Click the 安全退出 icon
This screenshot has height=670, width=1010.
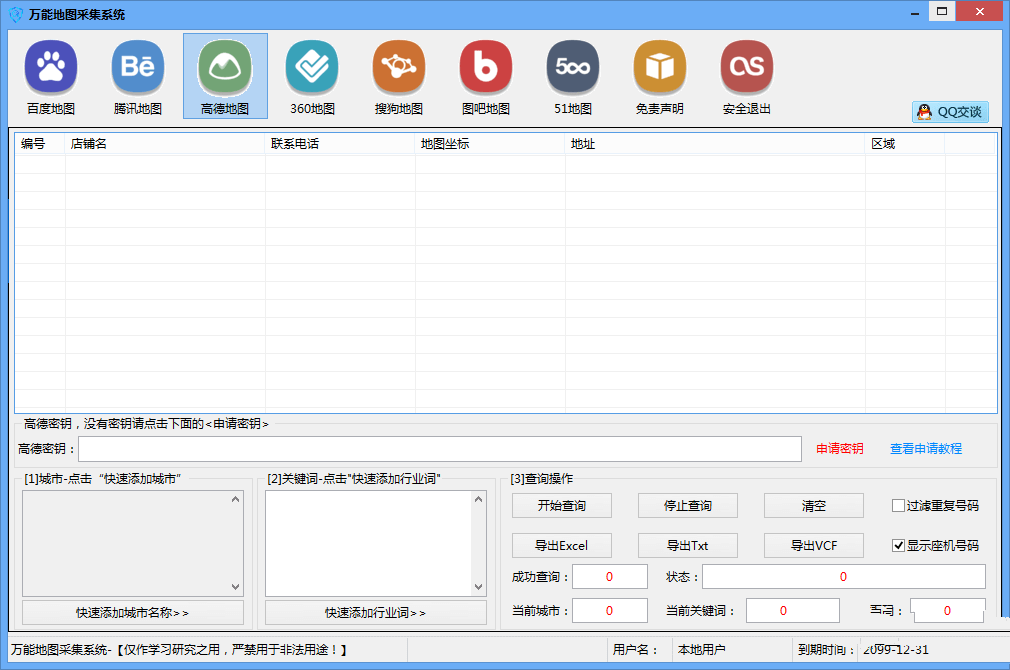point(747,76)
